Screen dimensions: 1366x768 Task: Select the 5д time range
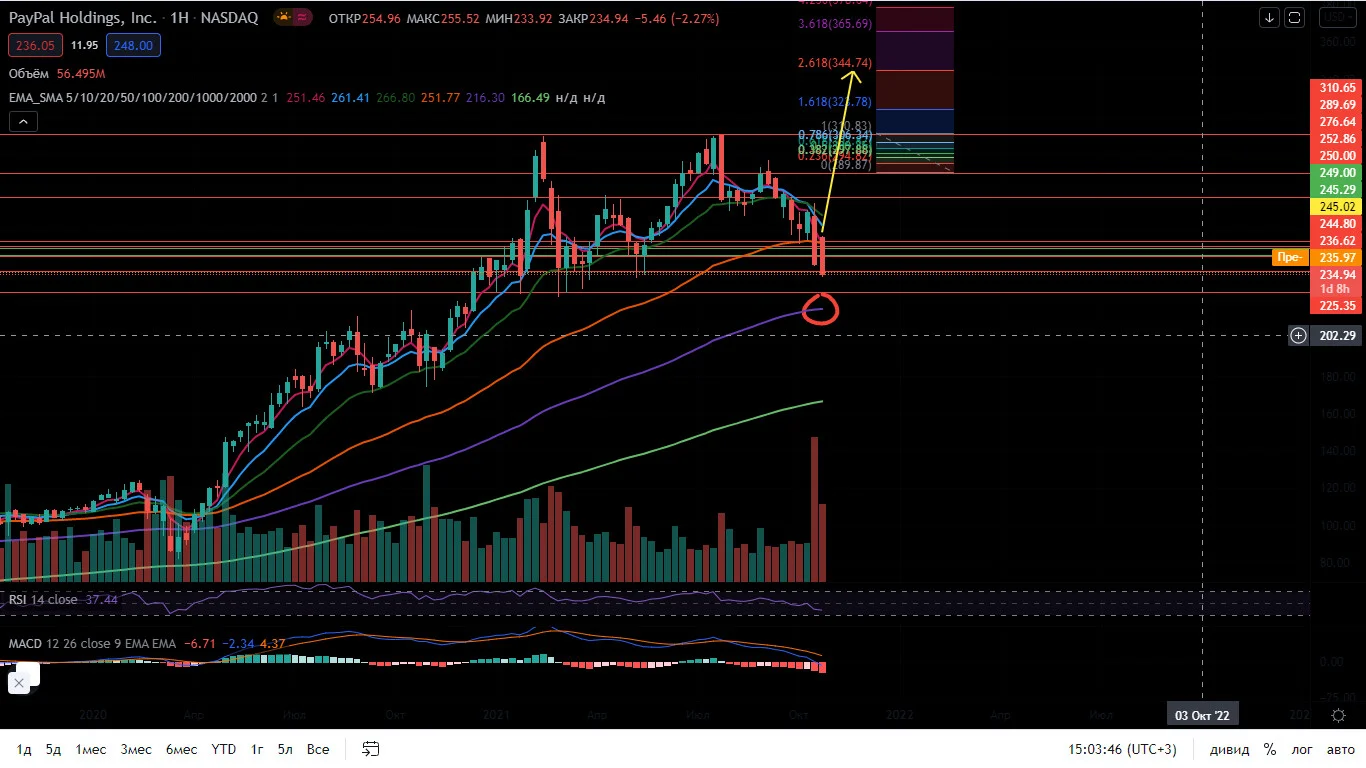[54, 749]
